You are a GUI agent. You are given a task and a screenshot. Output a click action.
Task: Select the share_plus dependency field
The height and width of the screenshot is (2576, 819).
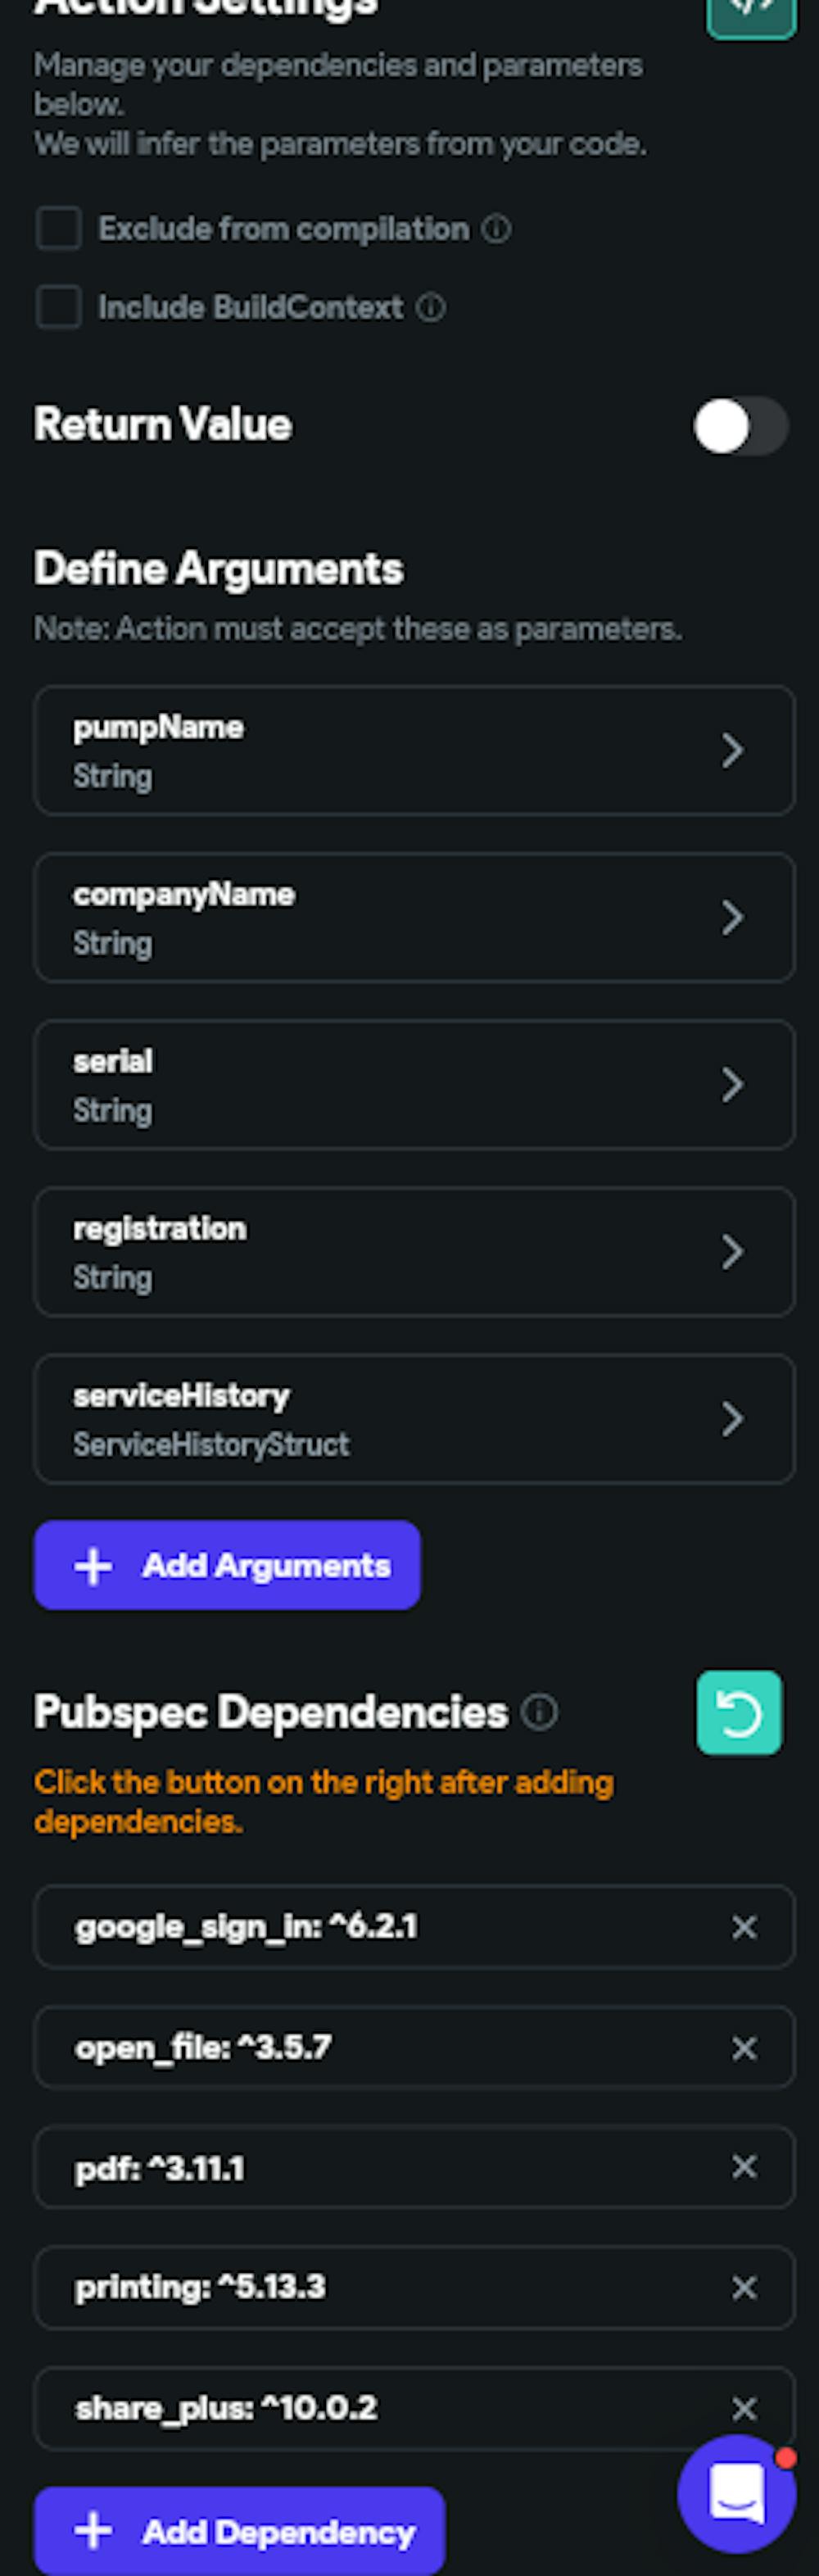[x=380, y=2409]
